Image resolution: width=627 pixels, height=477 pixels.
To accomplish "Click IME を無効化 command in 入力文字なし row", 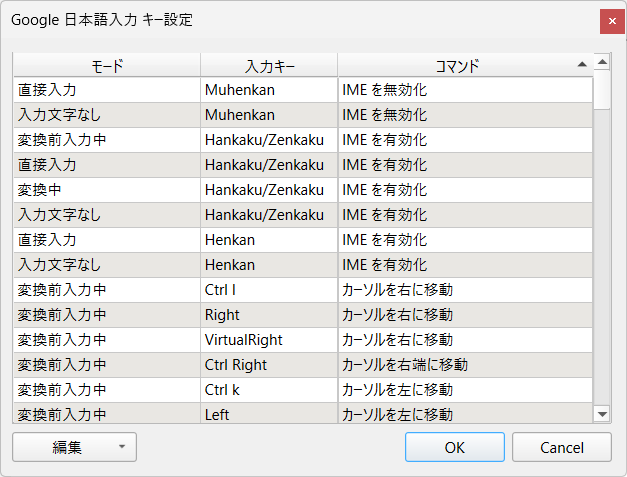I will 465,115.
